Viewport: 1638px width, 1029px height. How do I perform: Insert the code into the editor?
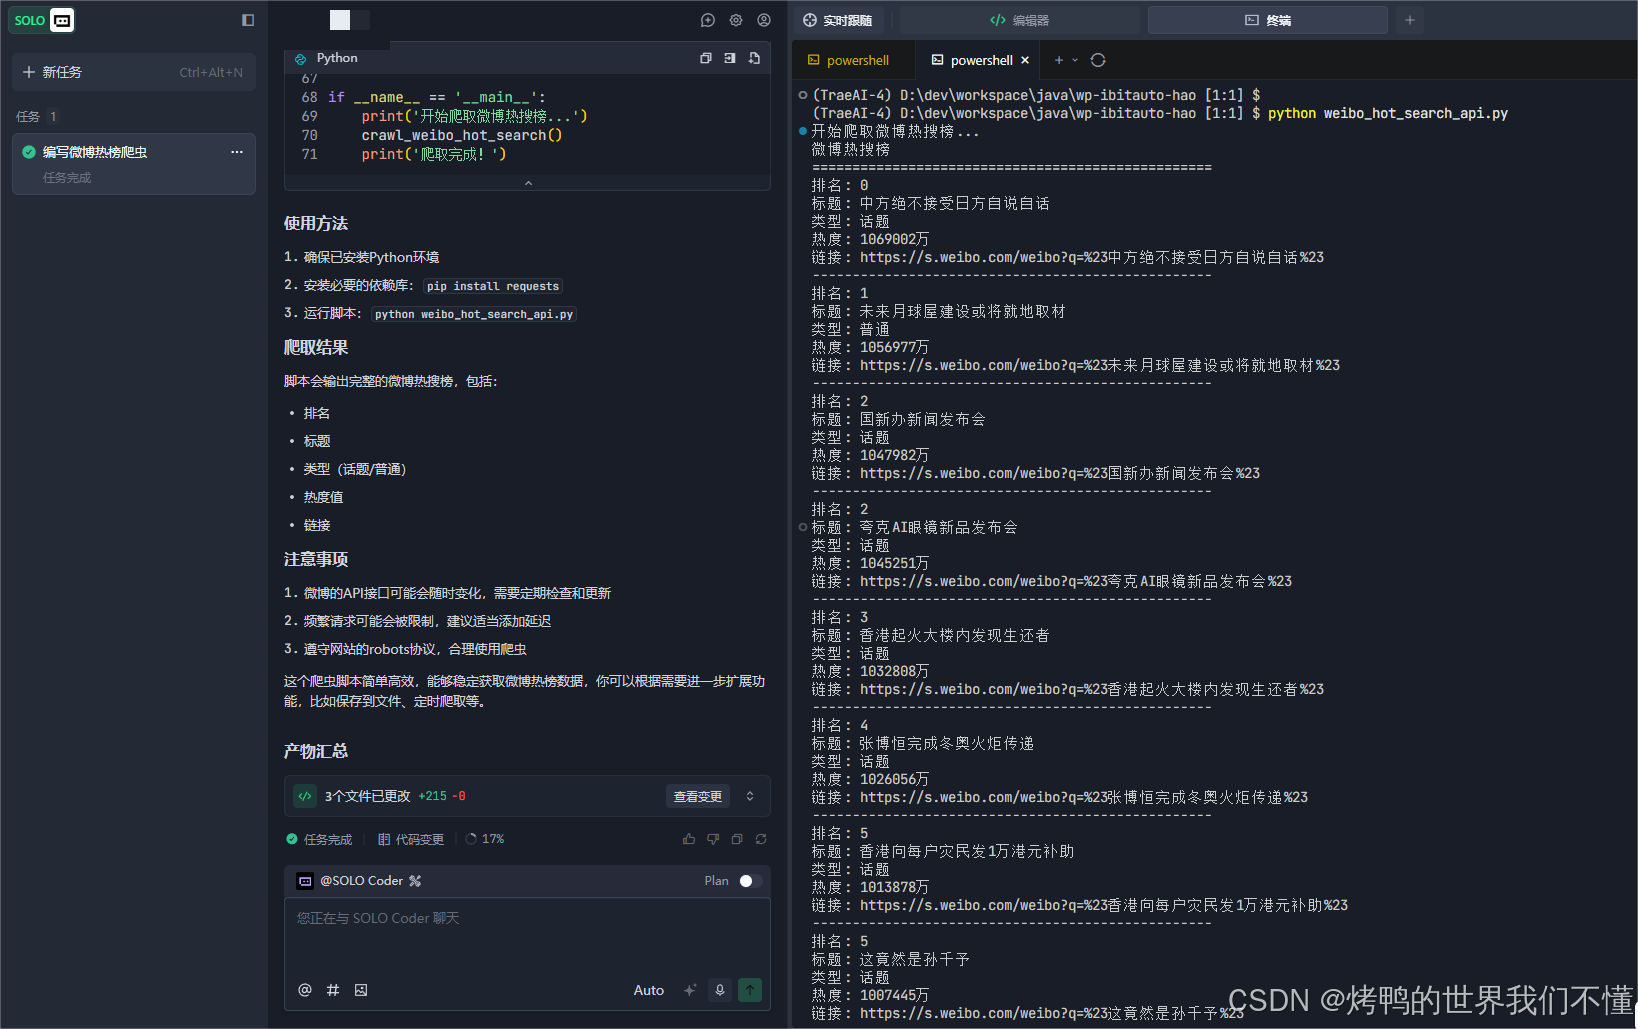tap(730, 58)
